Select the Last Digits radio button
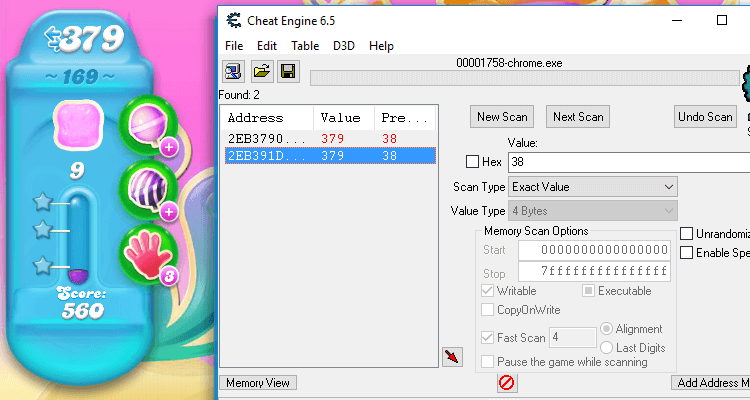The height and width of the screenshot is (400, 750). (607, 347)
